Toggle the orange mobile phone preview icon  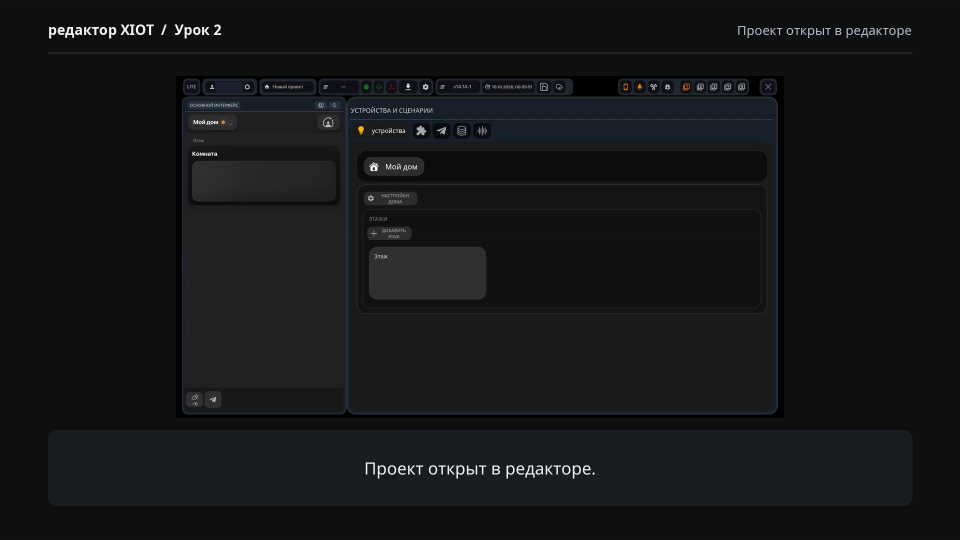point(625,87)
